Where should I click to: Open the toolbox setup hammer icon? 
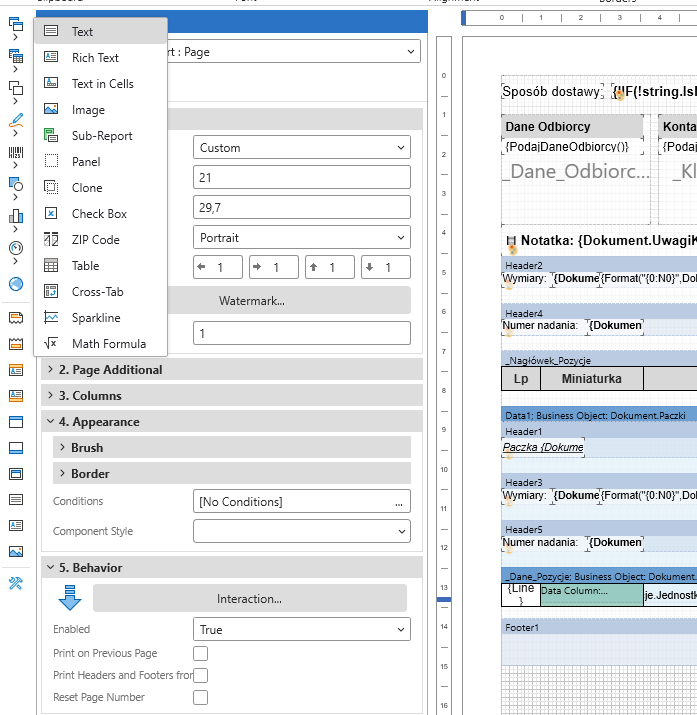15,584
